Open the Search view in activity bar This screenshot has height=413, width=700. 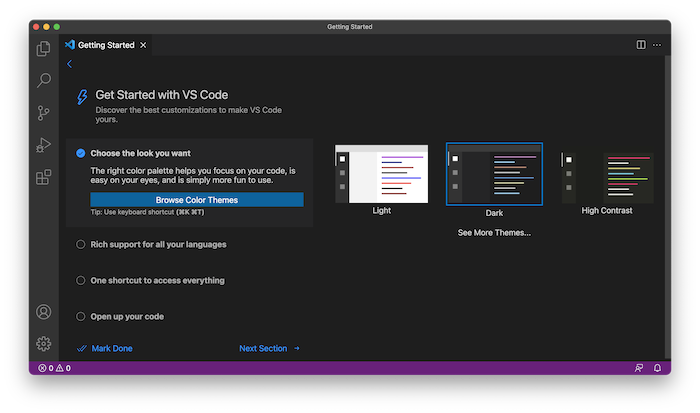[x=43, y=80]
